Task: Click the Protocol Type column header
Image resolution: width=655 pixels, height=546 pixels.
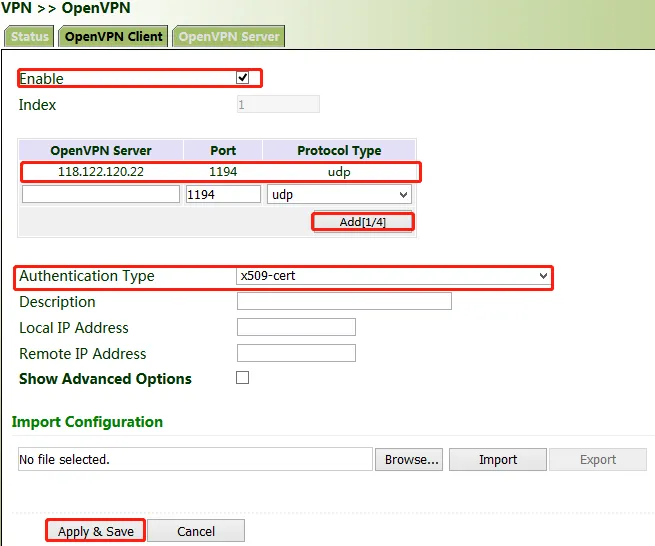Action: [339, 150]
